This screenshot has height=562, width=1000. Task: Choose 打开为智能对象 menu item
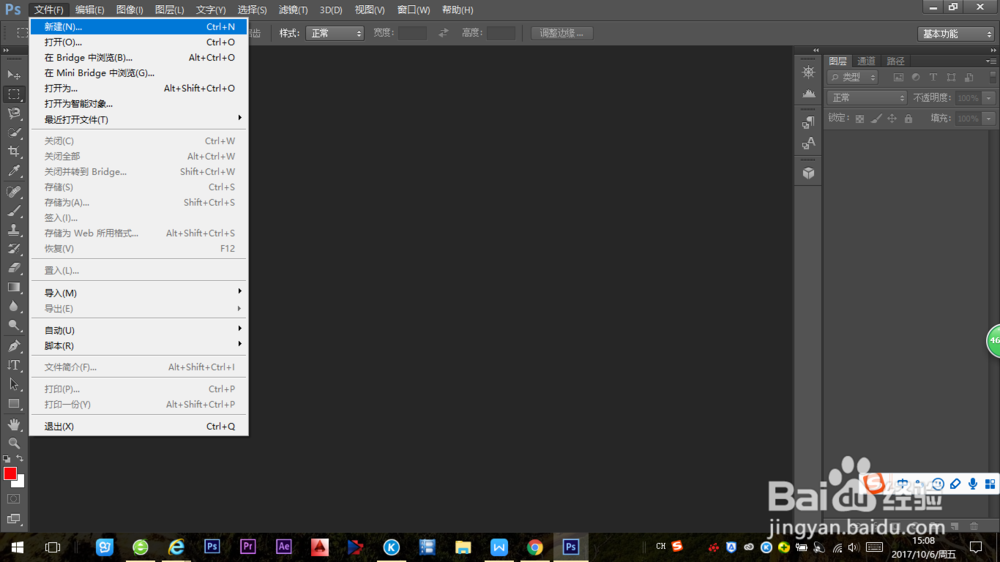138,103
